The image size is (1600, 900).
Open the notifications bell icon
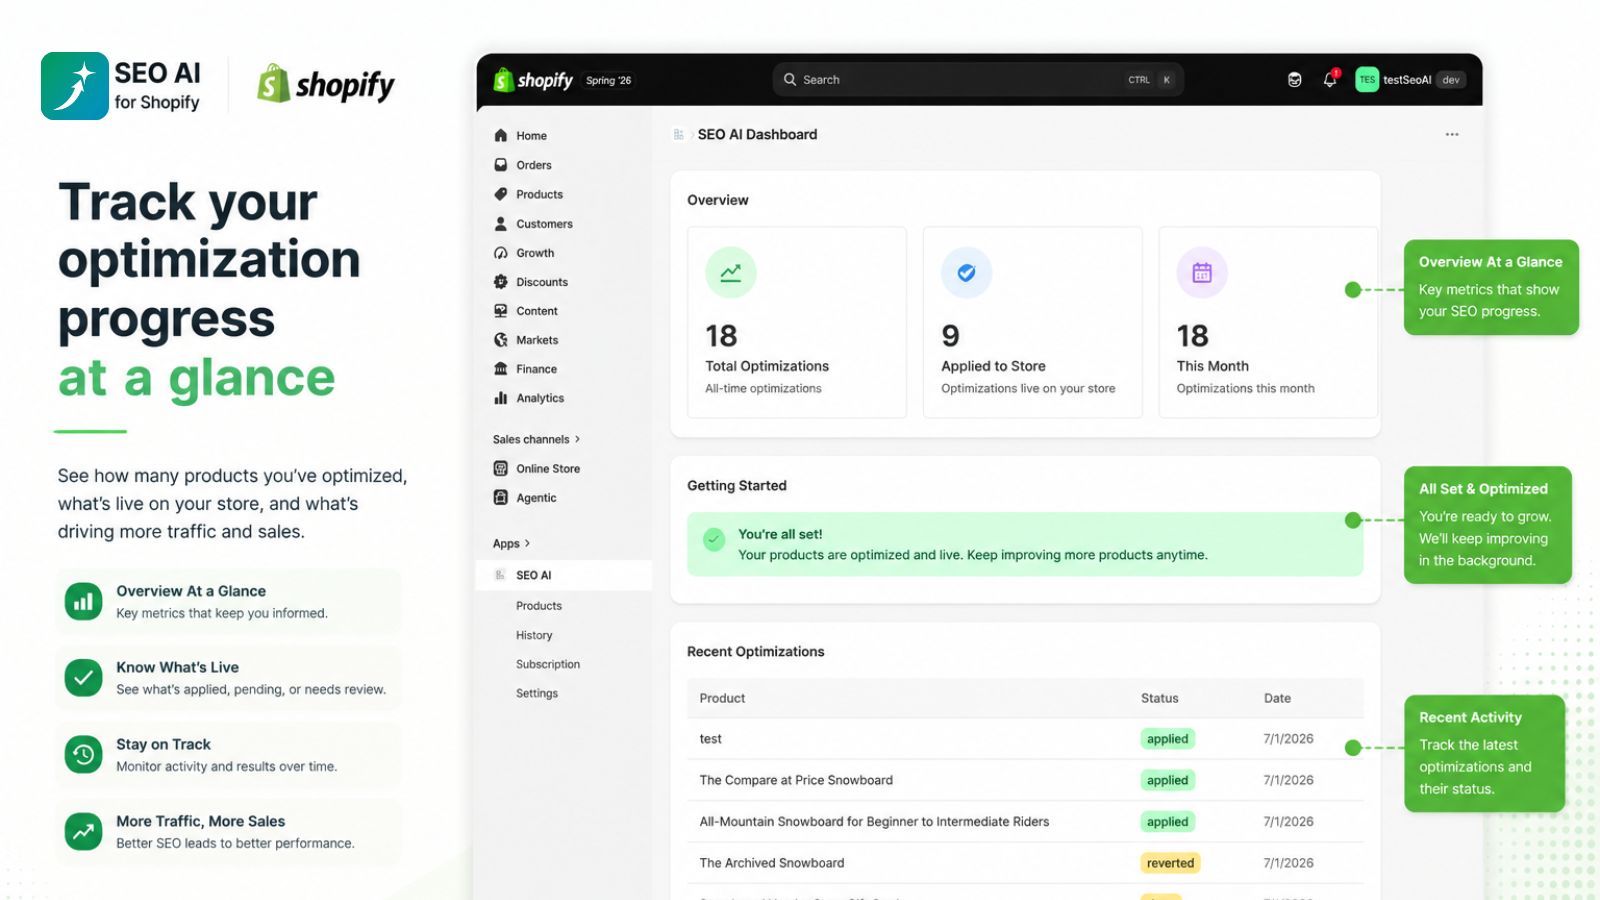point(1330,80)
